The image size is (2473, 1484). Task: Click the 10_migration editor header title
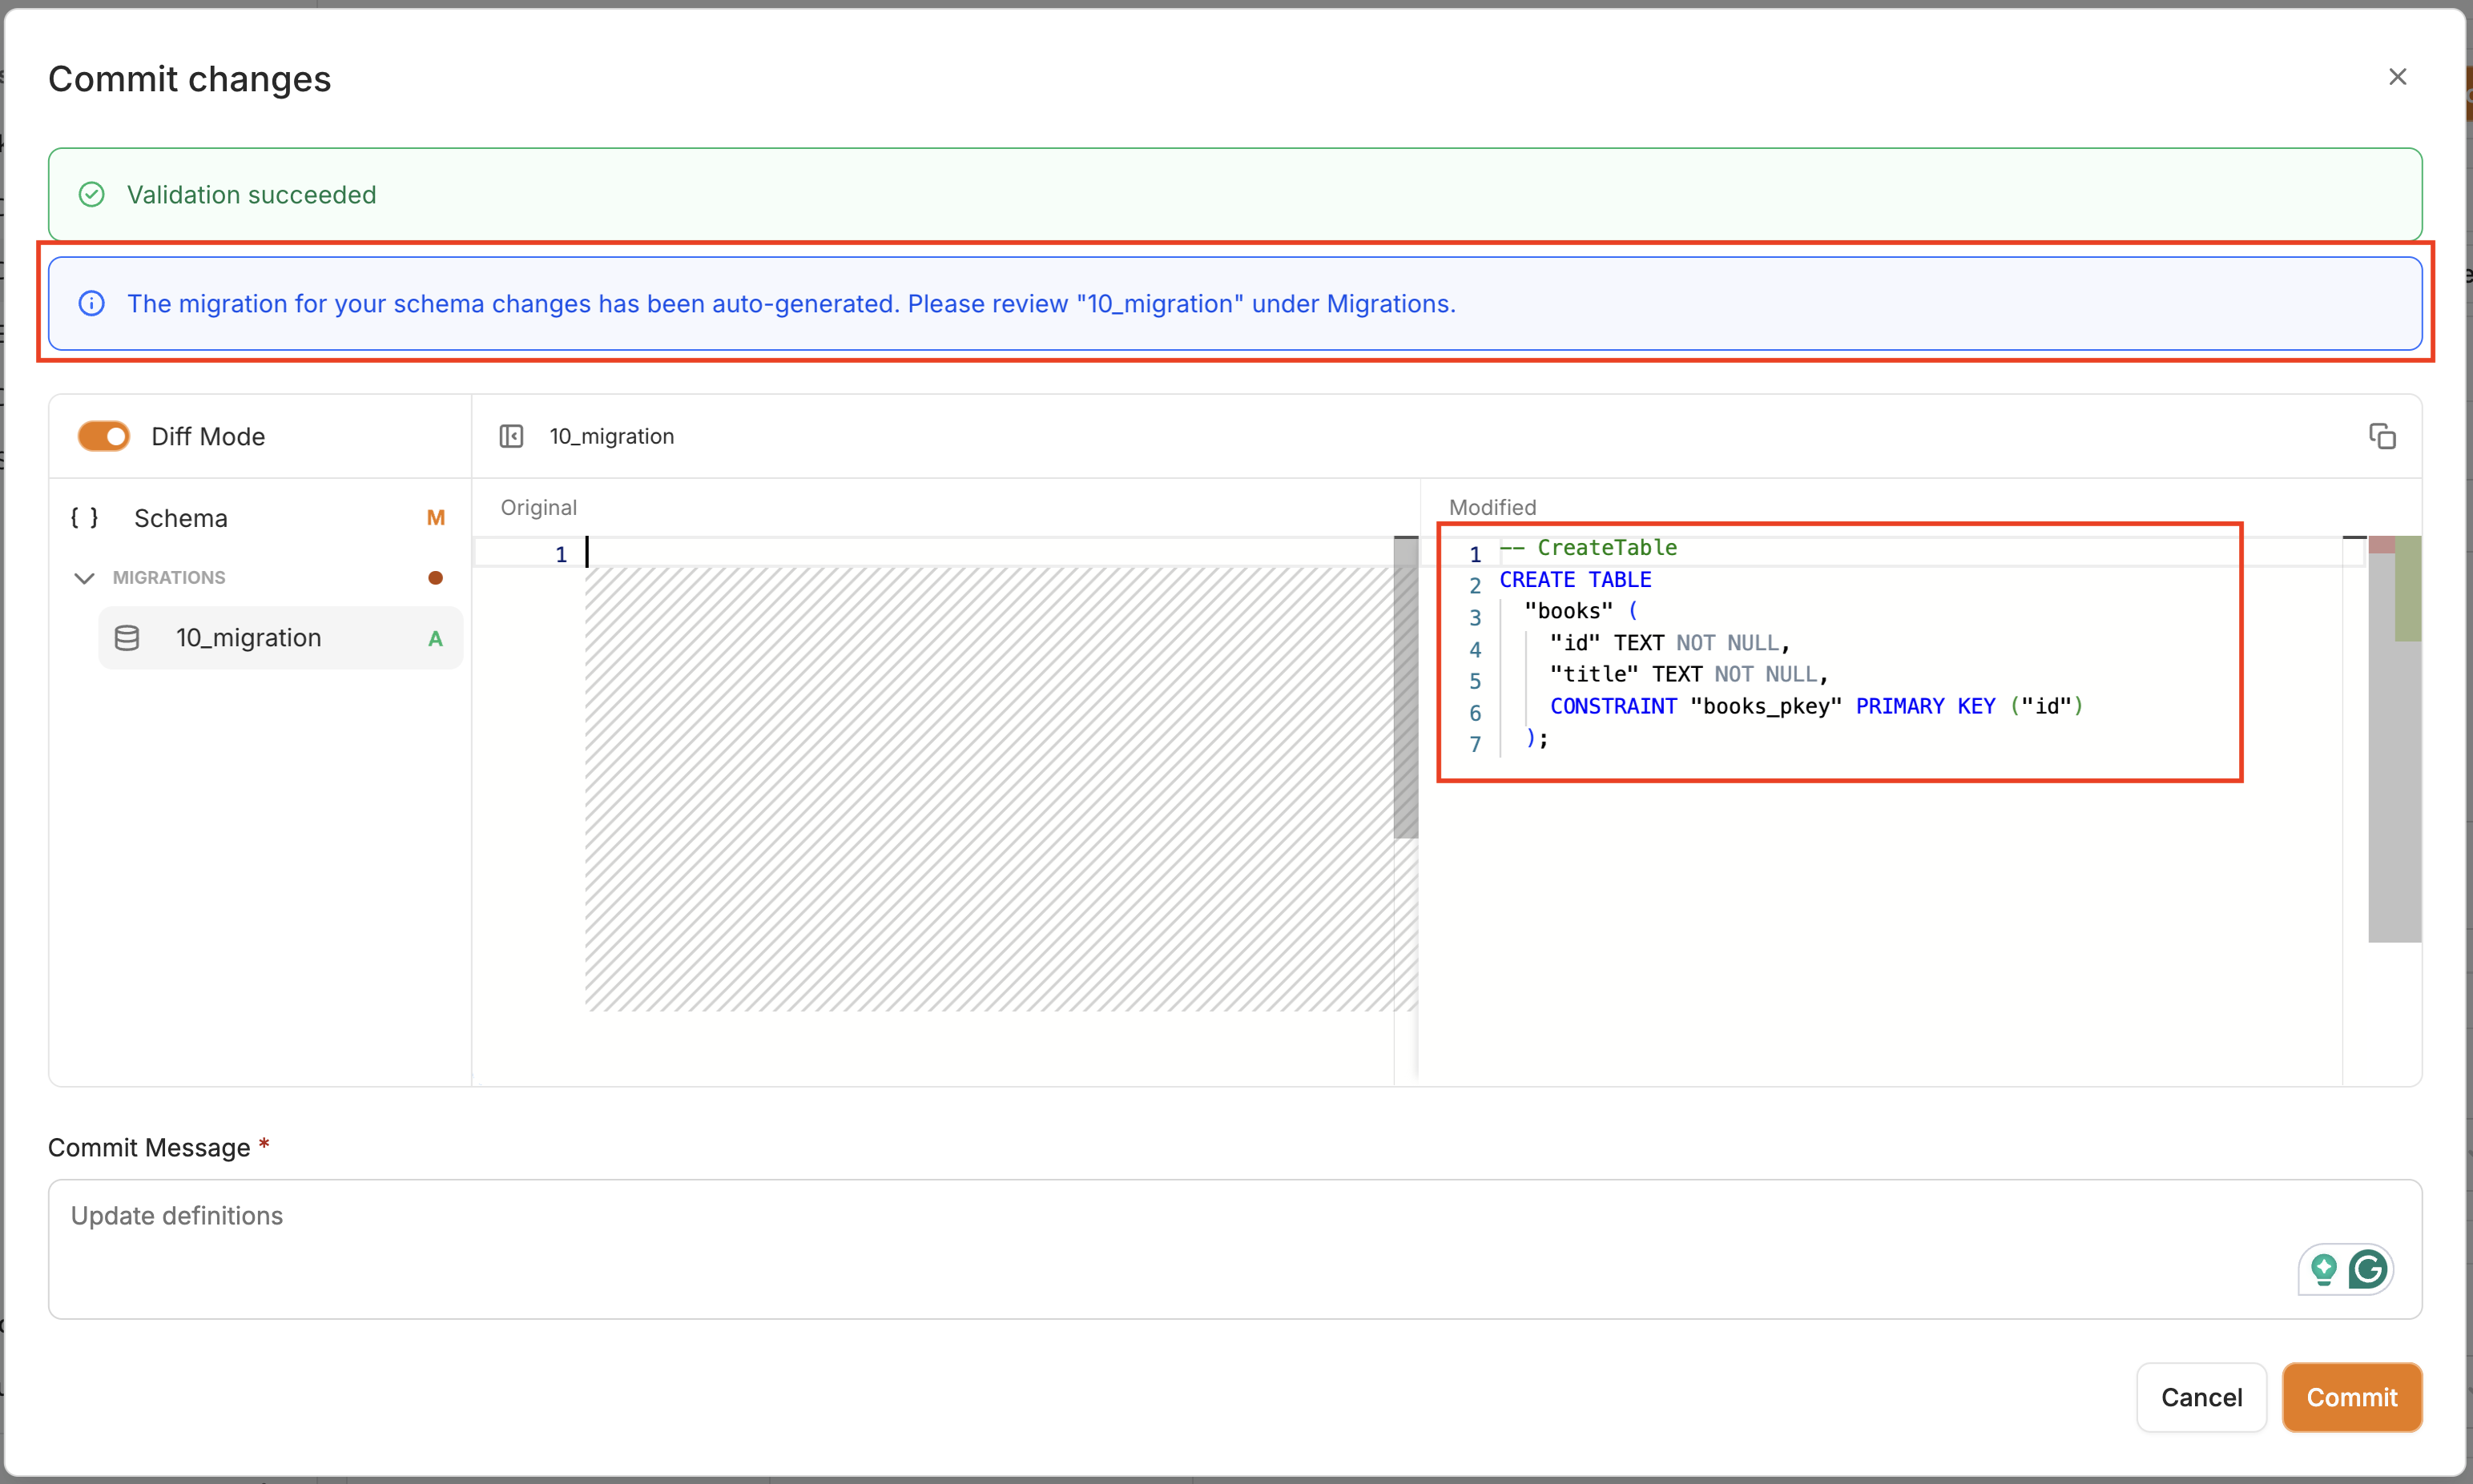611,436
